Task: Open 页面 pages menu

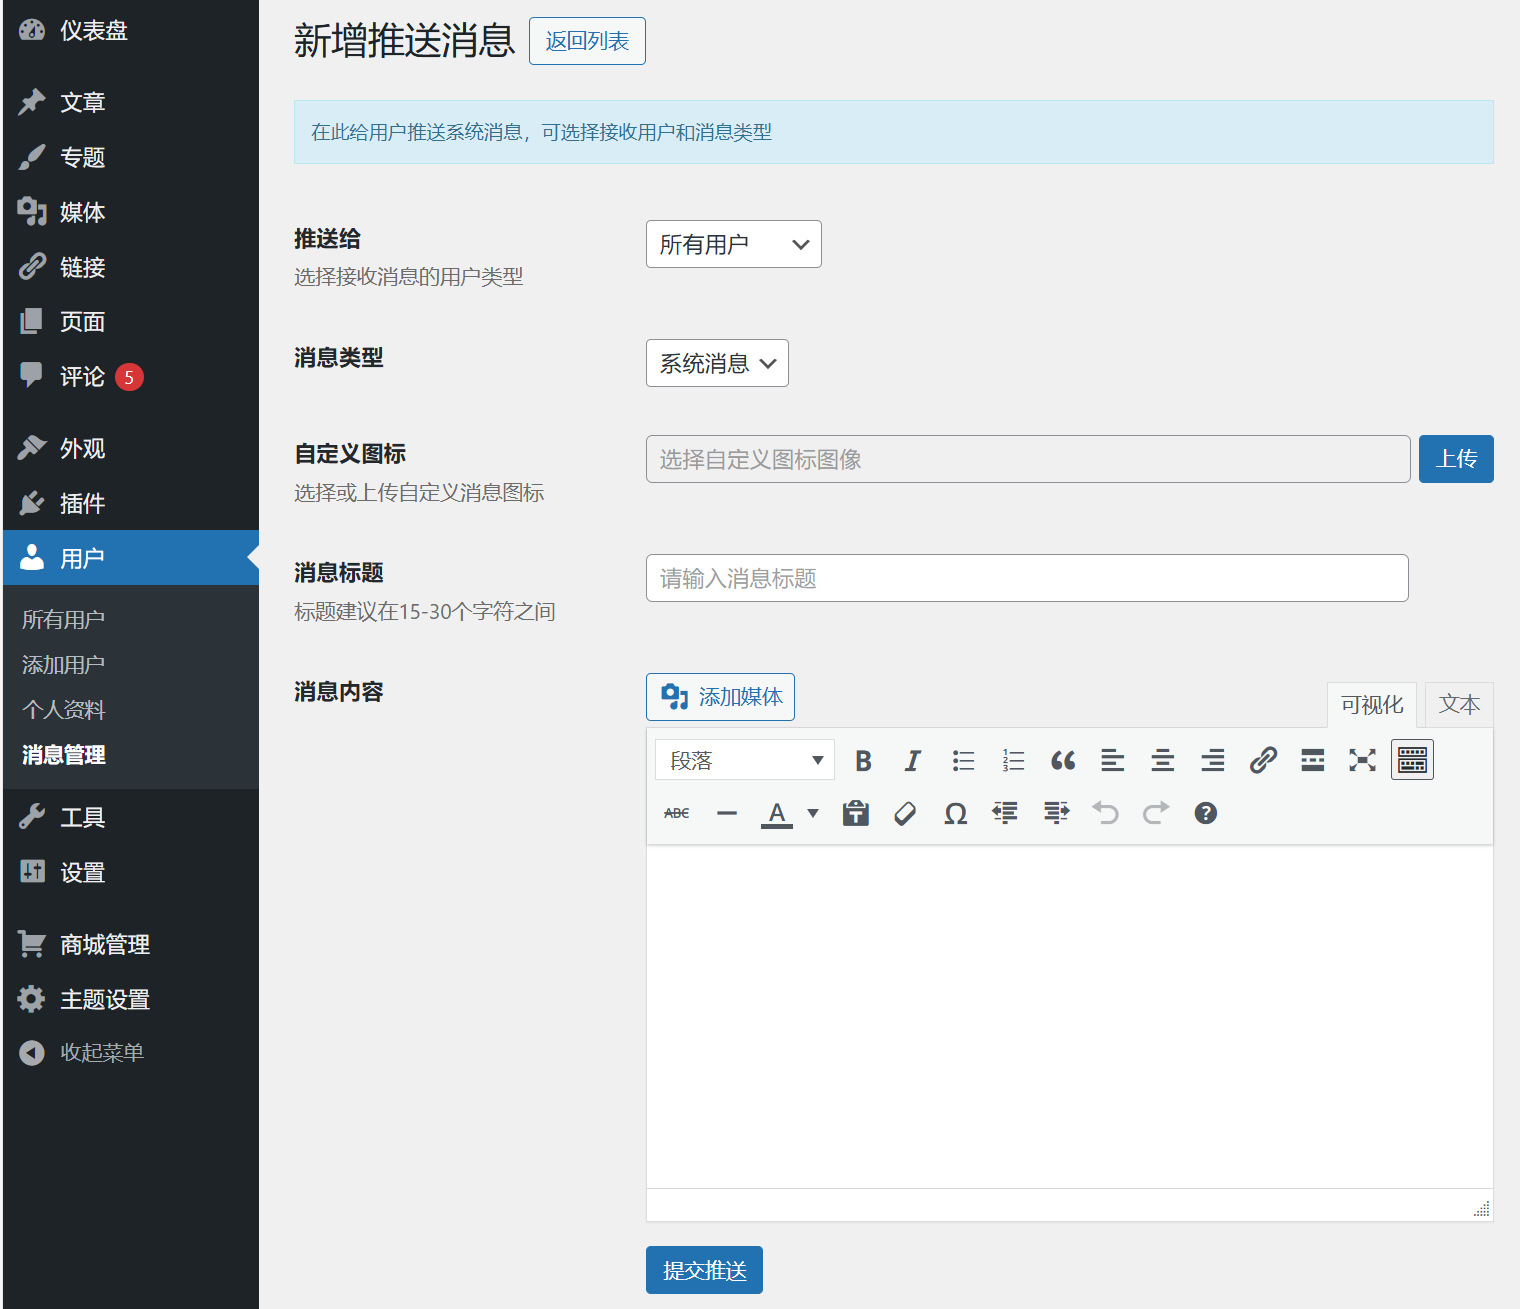Action: 130,322
